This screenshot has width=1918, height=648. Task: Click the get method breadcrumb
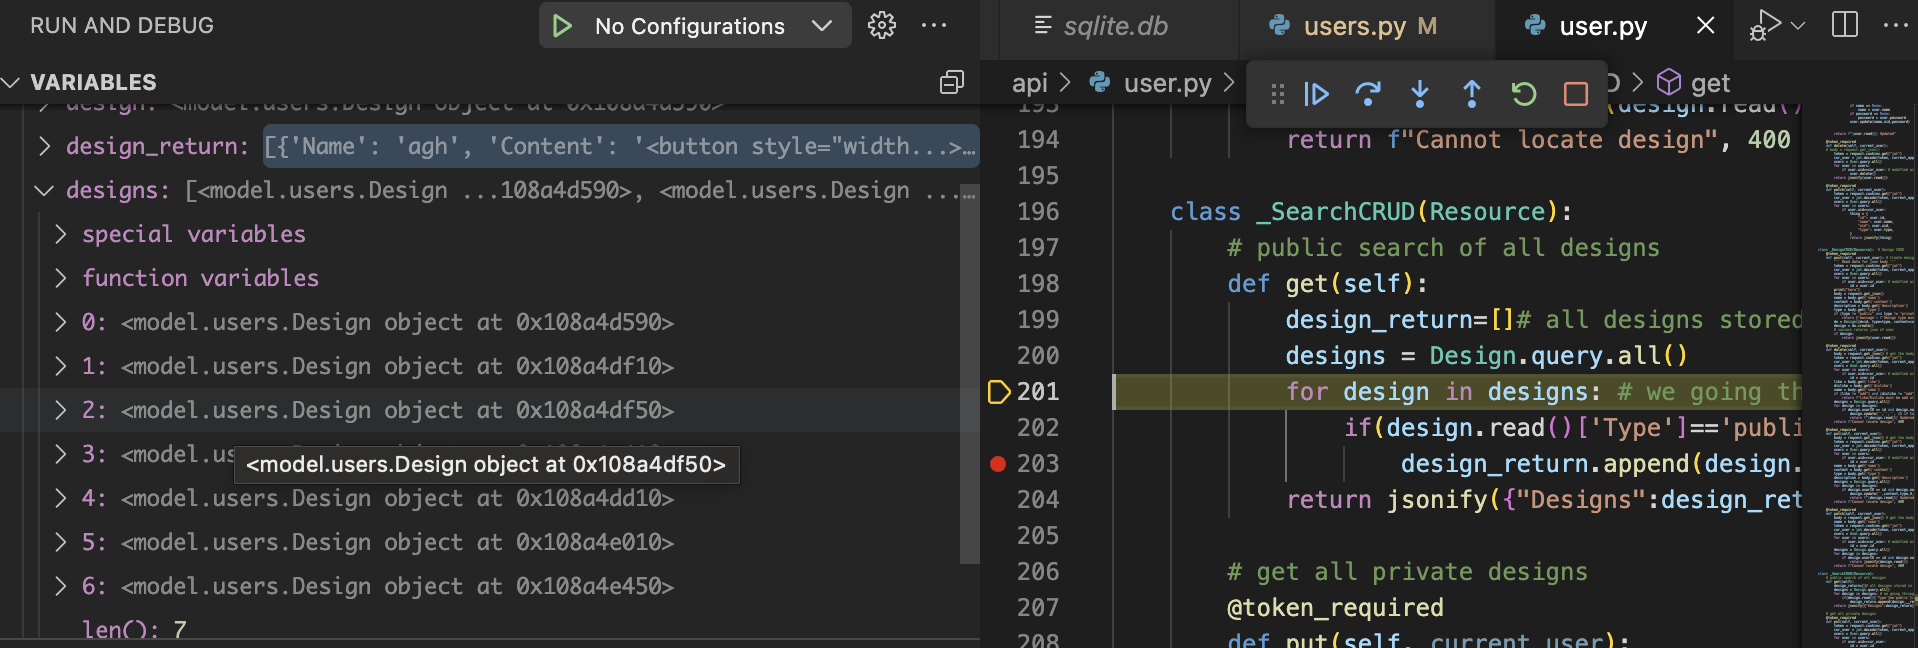tap(1694, 83)
